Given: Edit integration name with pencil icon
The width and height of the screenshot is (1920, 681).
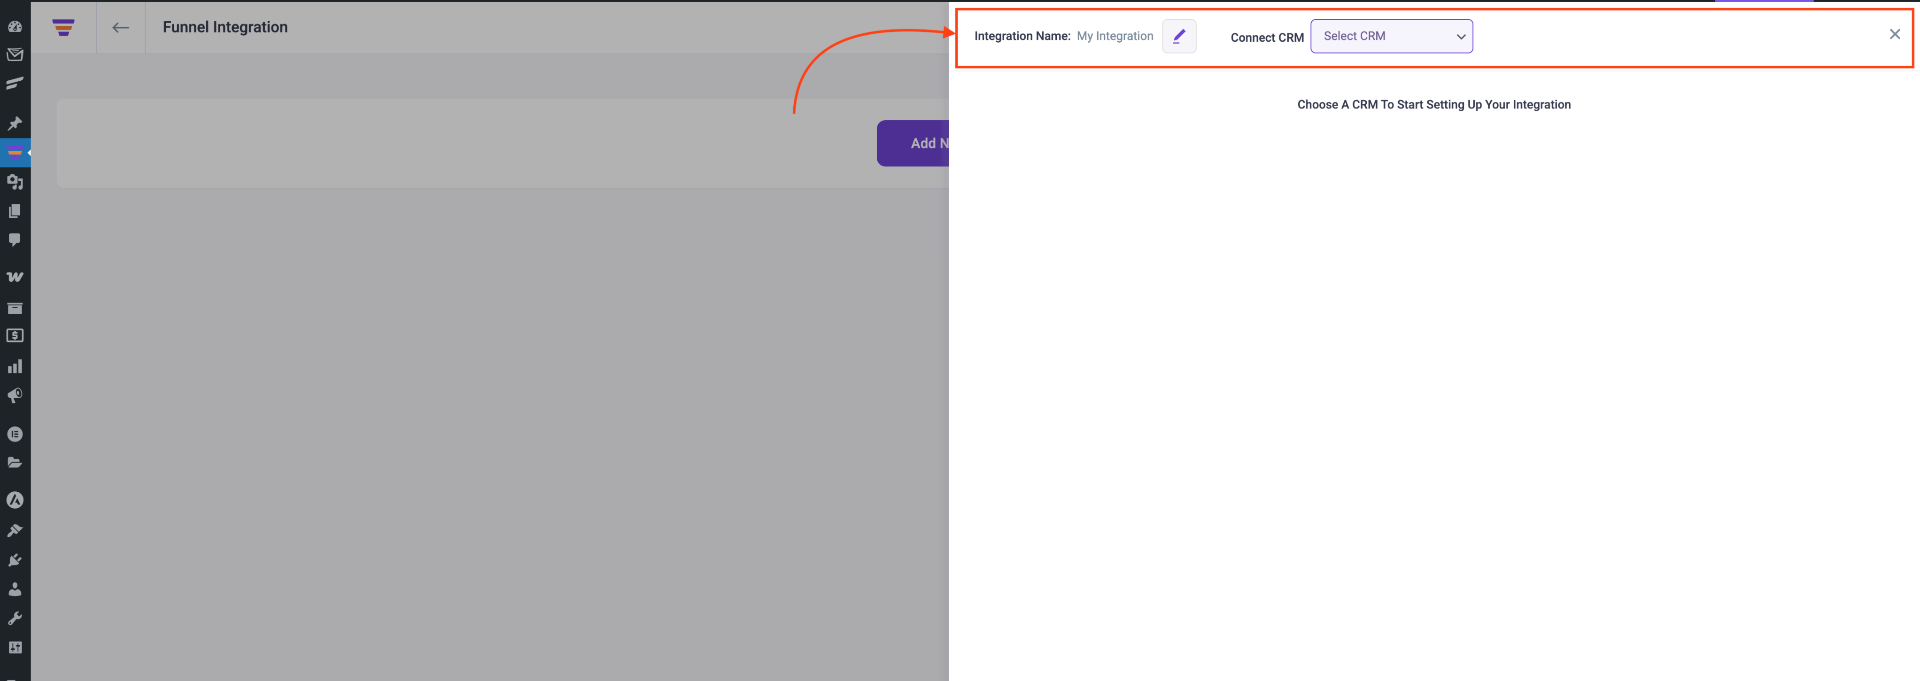Looking at the screenshot, I should point(1179,36).
